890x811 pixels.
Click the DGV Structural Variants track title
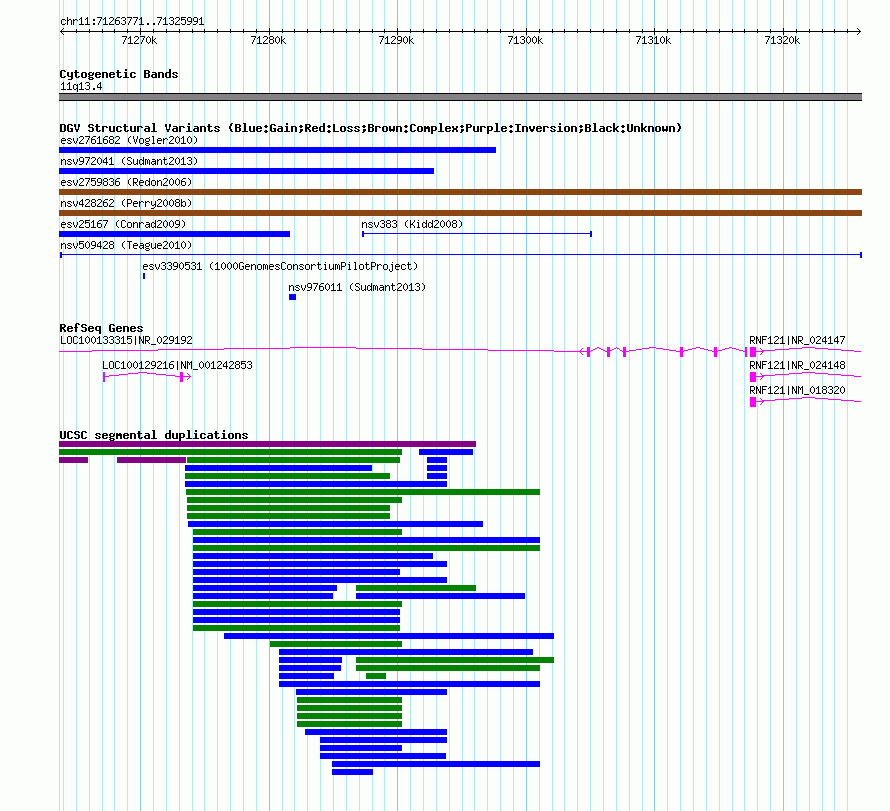coord(370,128)
